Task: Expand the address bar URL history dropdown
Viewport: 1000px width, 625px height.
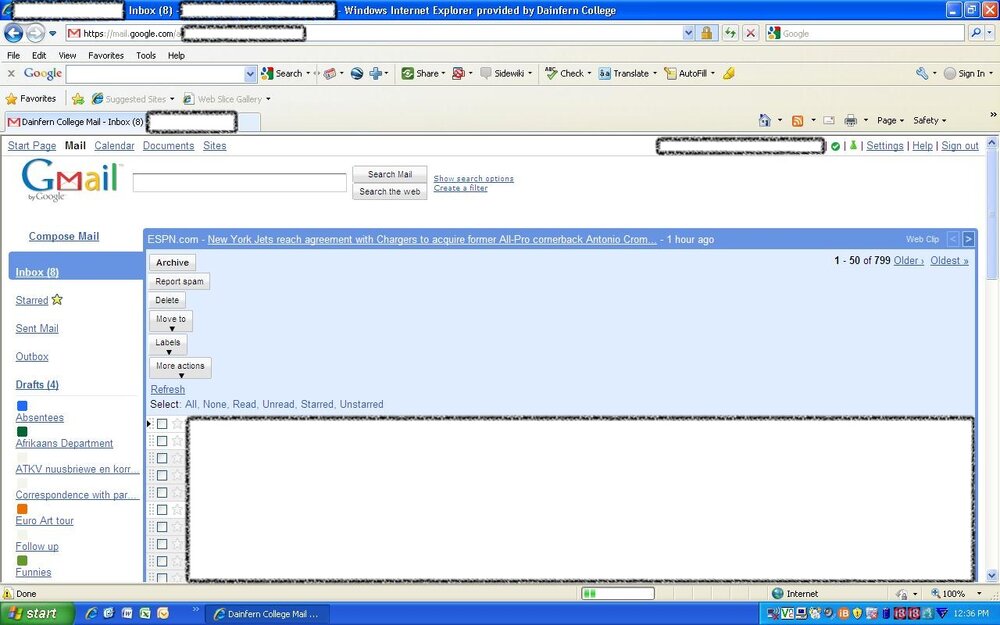Action: click(x=688, y=33)
